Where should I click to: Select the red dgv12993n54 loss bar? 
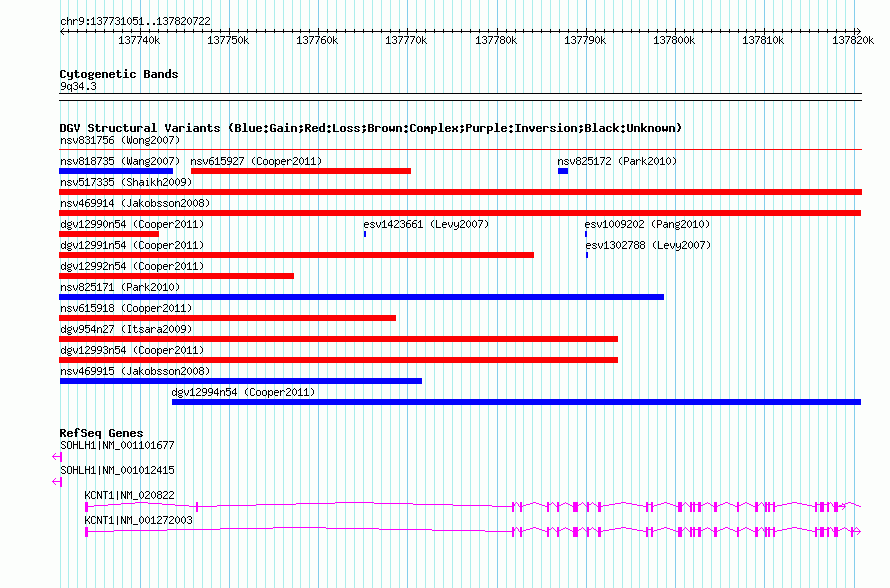click(338, 360)
